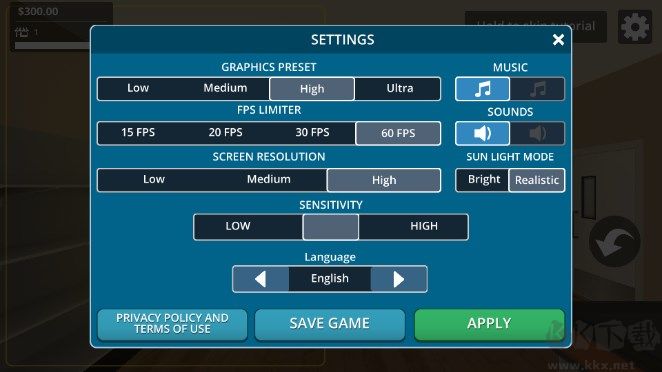Close the Settings dialog with X
662x372 pixels.
click(x=558, y=40)
